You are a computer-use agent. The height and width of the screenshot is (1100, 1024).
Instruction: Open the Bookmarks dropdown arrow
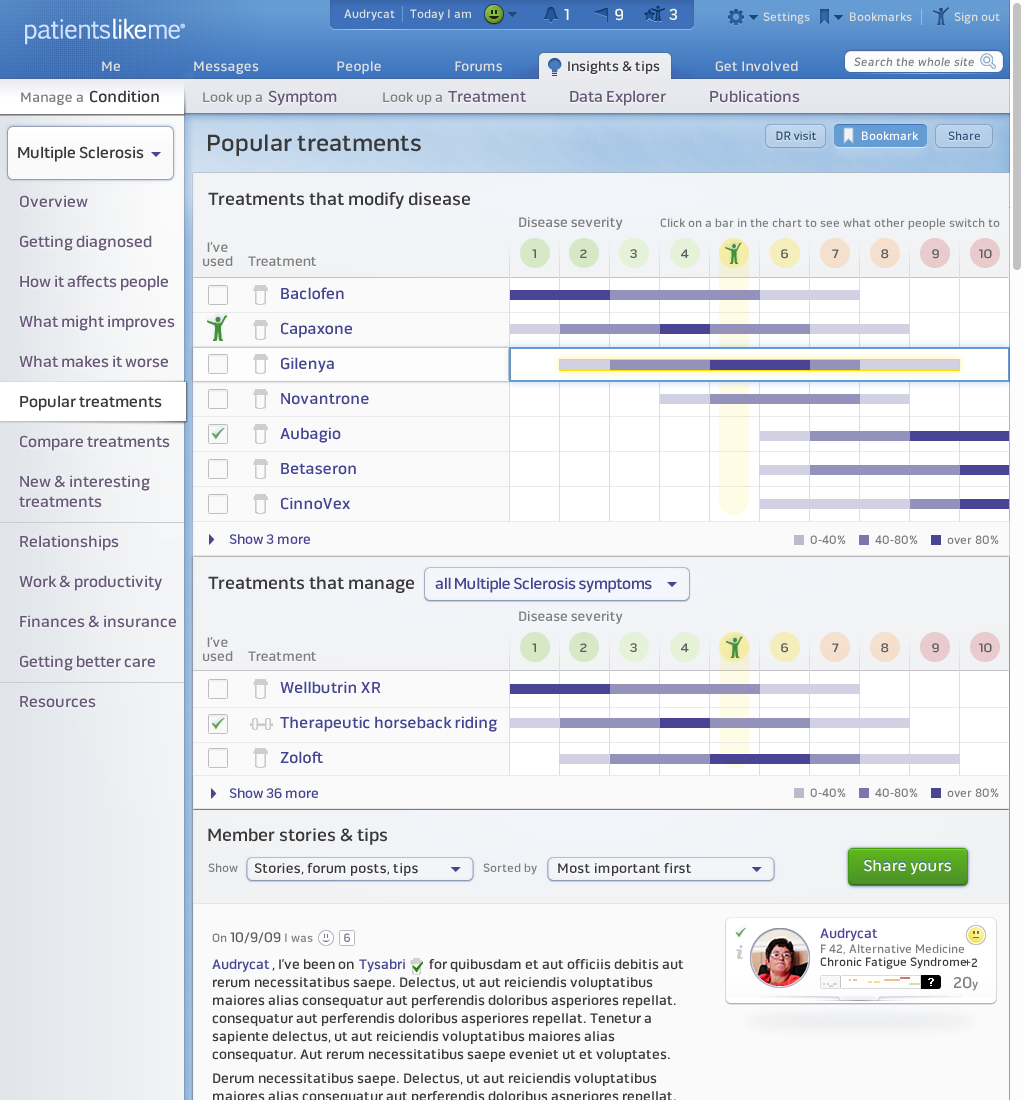[x=838, y=18]
